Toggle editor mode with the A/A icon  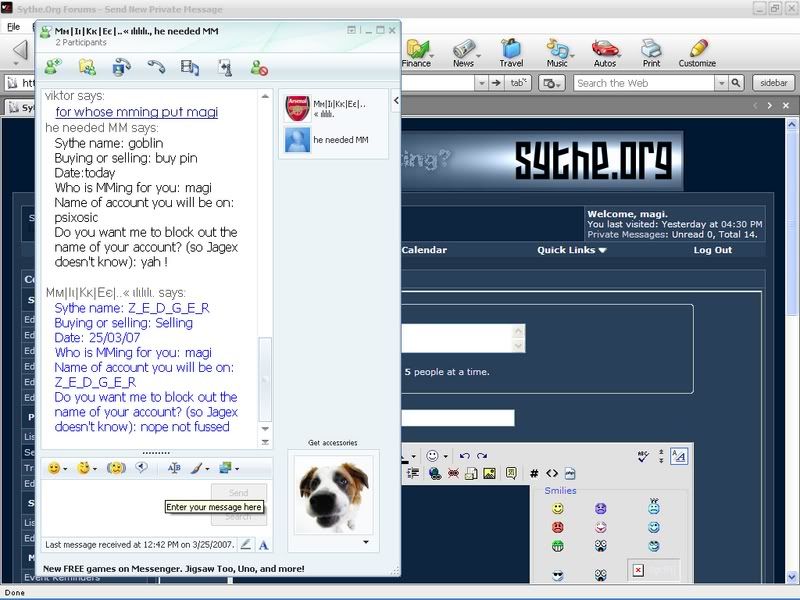(x=679, y=456)
